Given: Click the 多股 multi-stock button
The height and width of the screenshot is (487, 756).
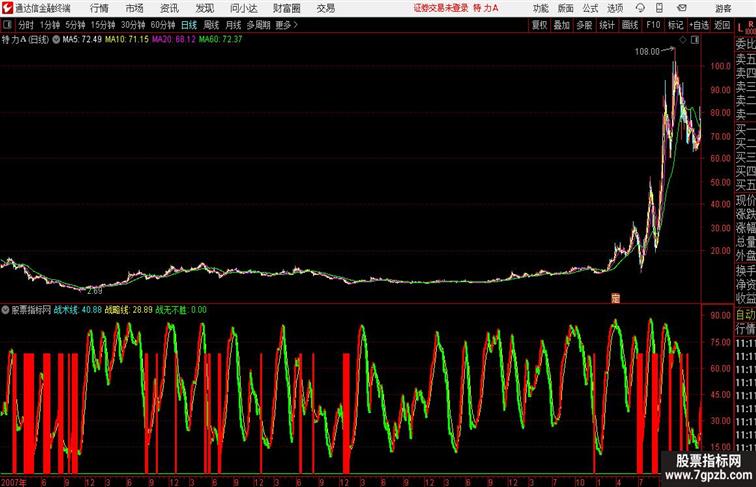Looking at the screenshot, I should tap(584, 25).
